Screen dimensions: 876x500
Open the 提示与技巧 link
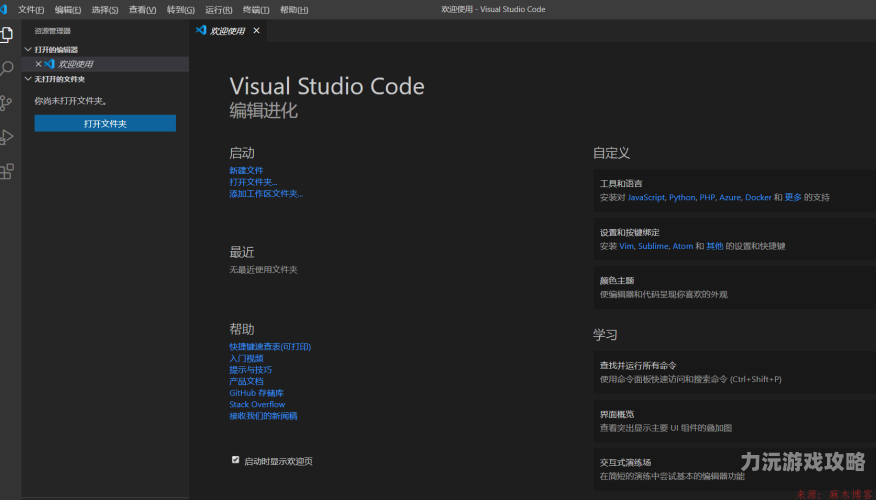250,370
